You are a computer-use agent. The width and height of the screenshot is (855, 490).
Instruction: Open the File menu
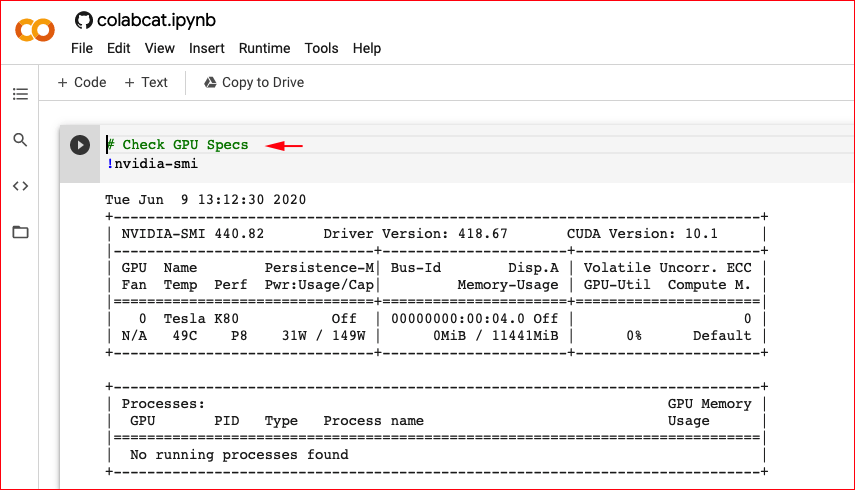point(82,49)
